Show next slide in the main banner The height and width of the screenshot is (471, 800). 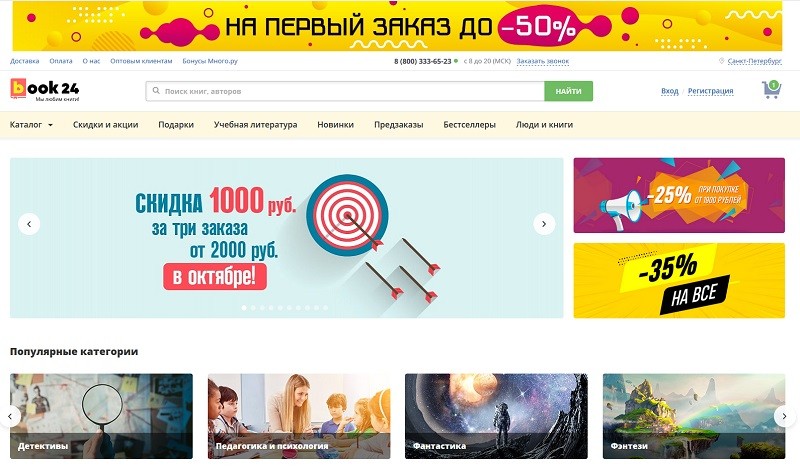click(544, 224)
